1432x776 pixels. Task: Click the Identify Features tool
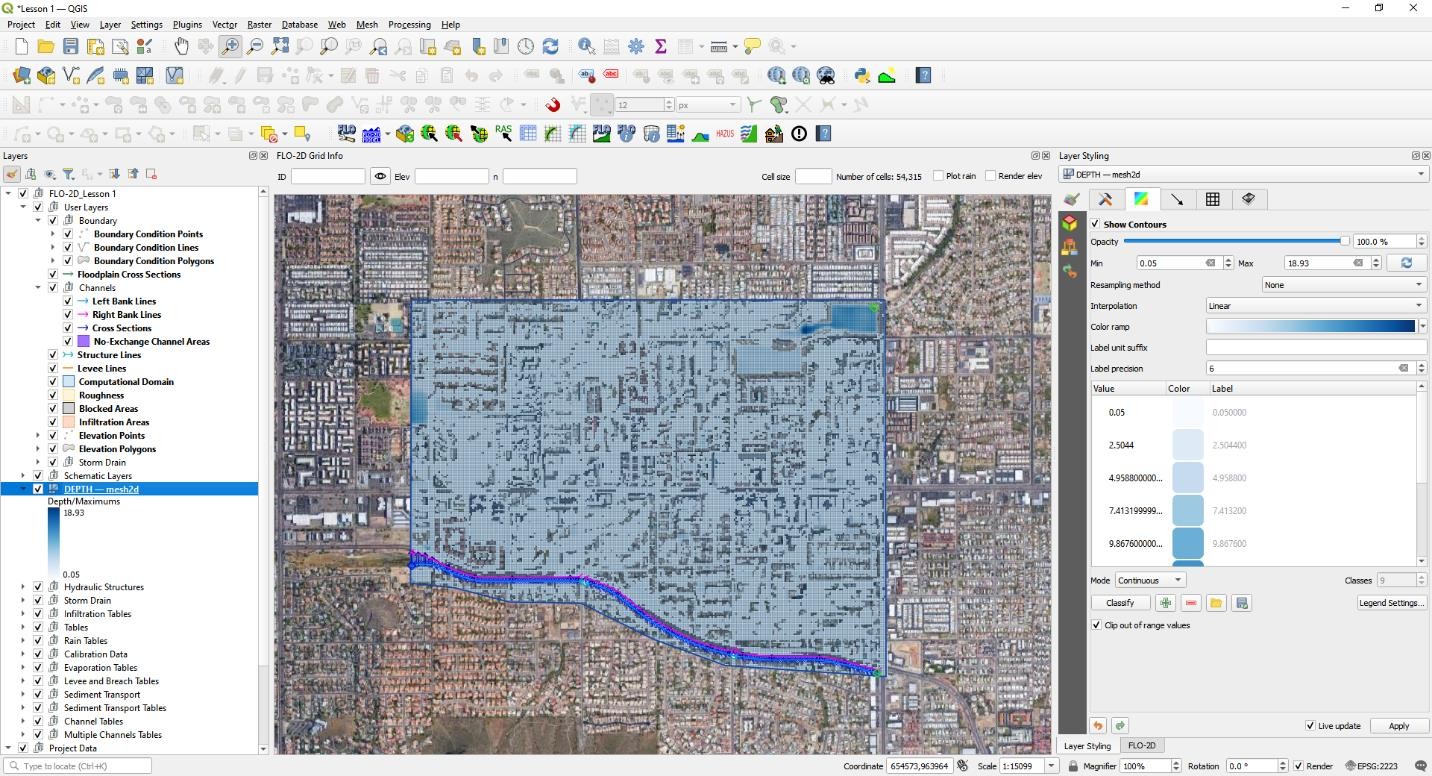[587, 46]
